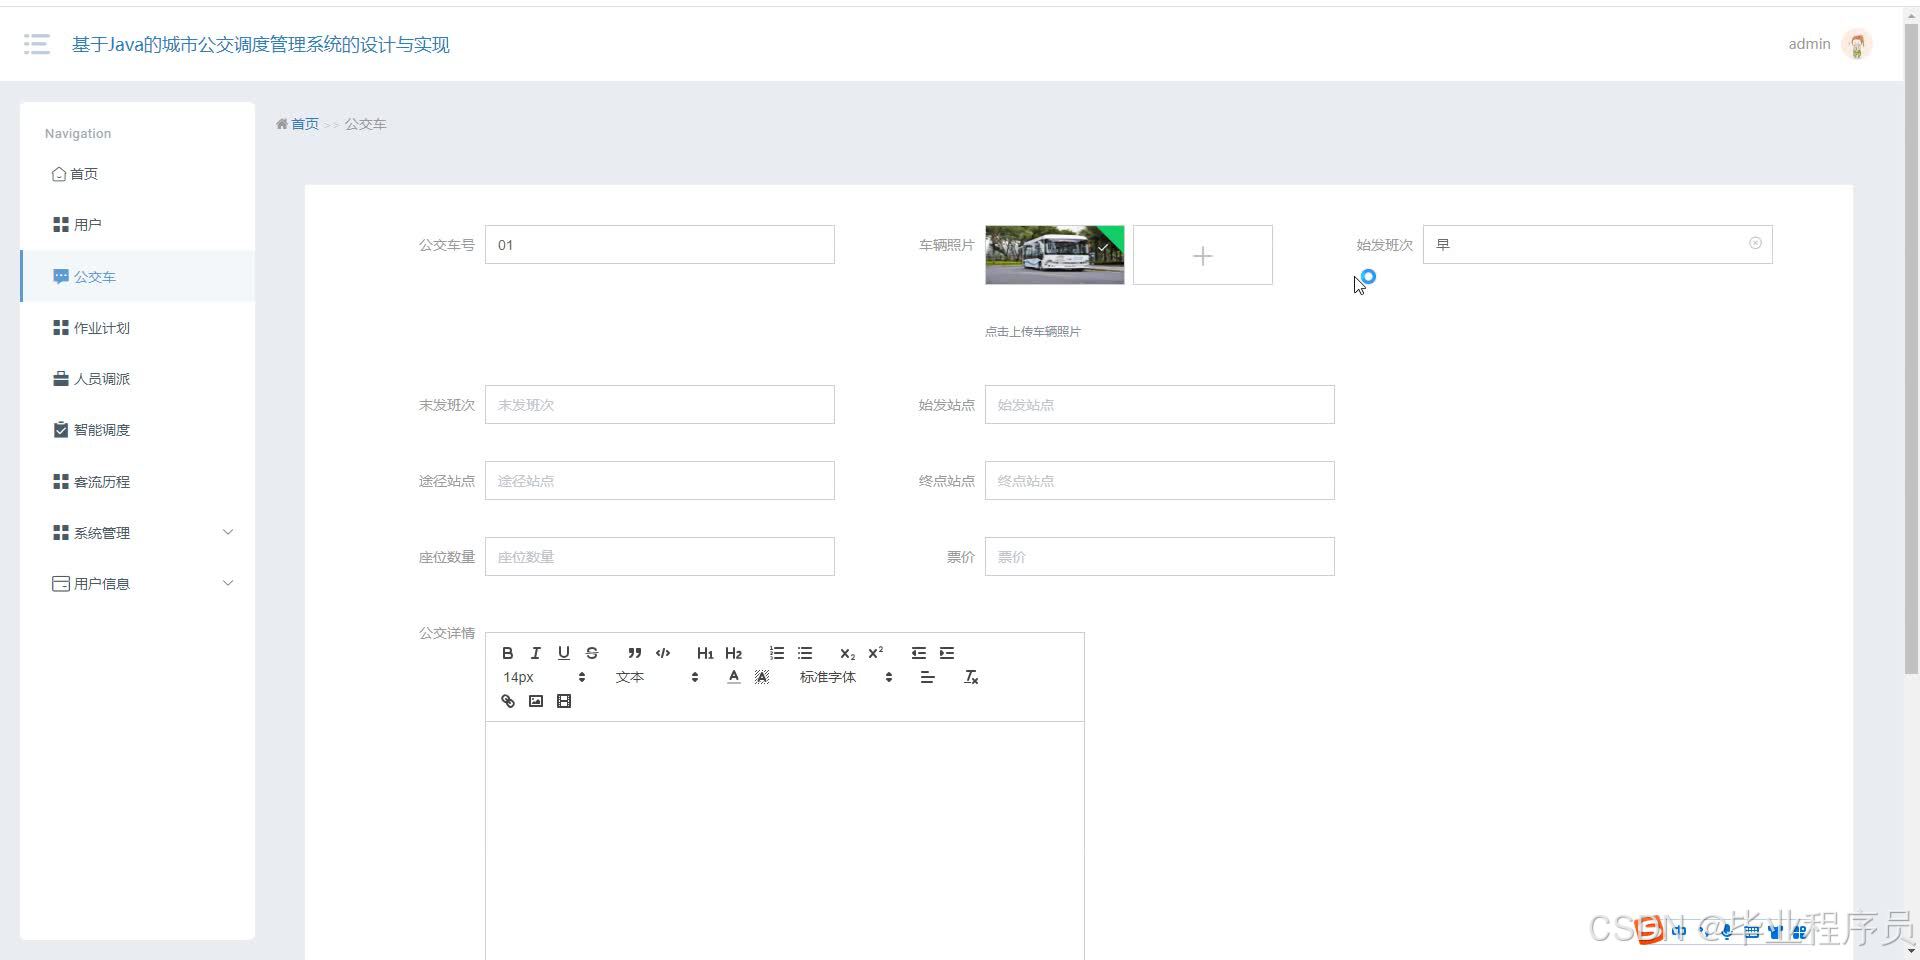This screenshot has height=960, width=1920.
Task: Open 客流历程 in the sidebar
Action: [x=137, y=482]
